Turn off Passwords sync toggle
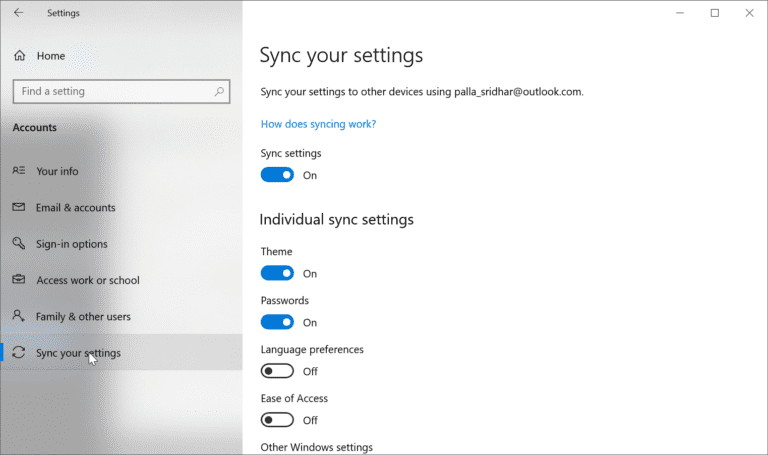 (x=277, y=322)
